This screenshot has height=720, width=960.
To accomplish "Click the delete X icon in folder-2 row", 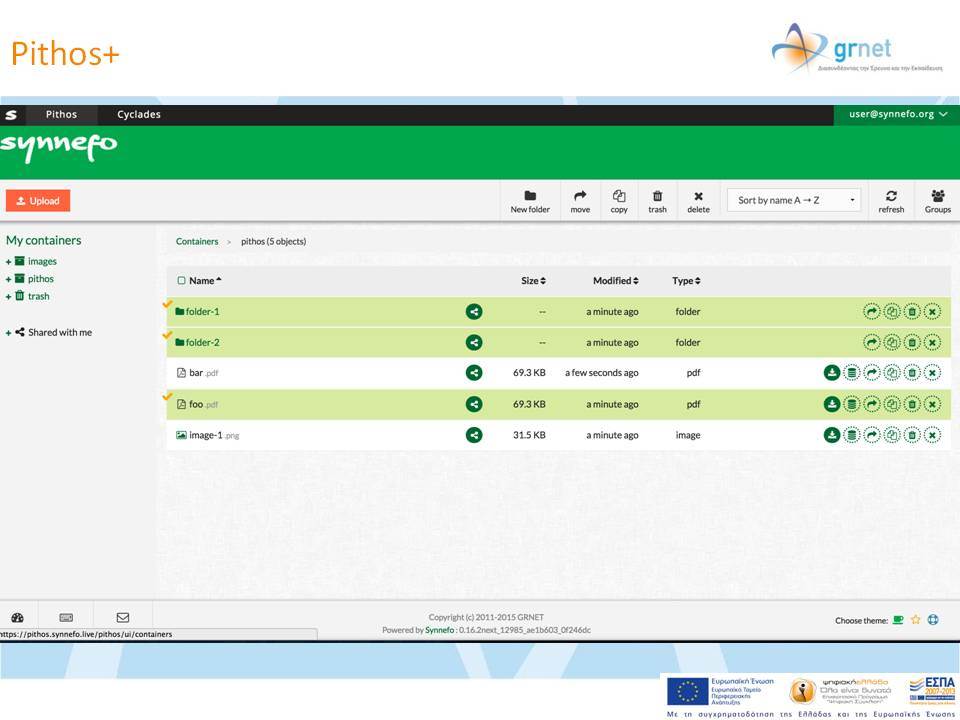I will point(932,342).
